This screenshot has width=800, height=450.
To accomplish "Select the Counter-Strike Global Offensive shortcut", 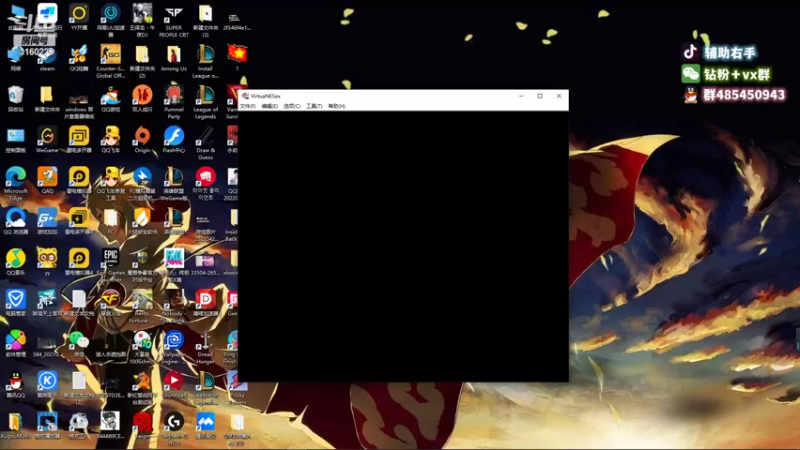I will [110, 61].
